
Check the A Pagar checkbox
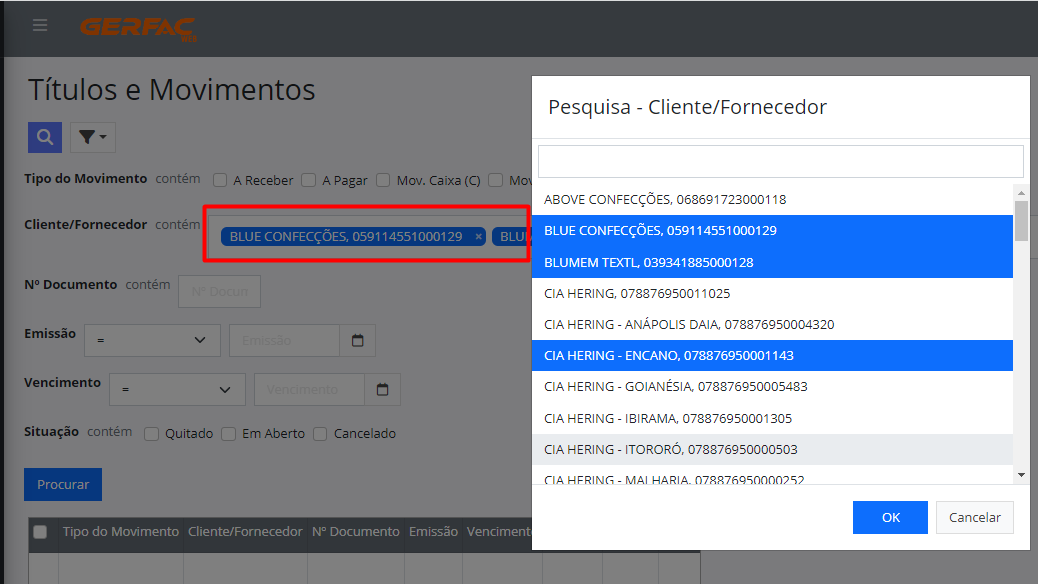308,180
